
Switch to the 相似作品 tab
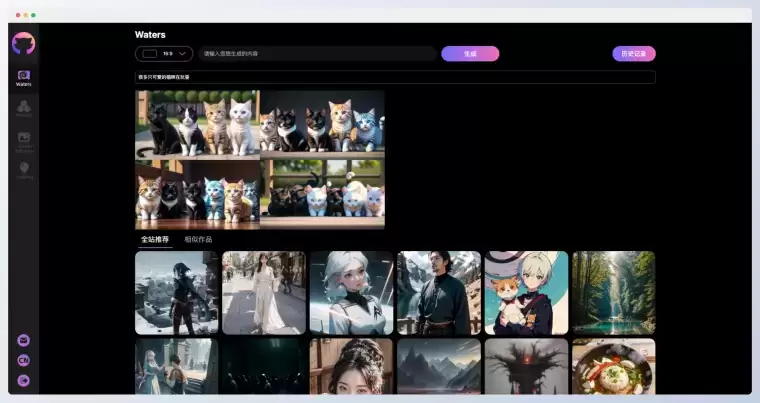click(x=198, y=240)
